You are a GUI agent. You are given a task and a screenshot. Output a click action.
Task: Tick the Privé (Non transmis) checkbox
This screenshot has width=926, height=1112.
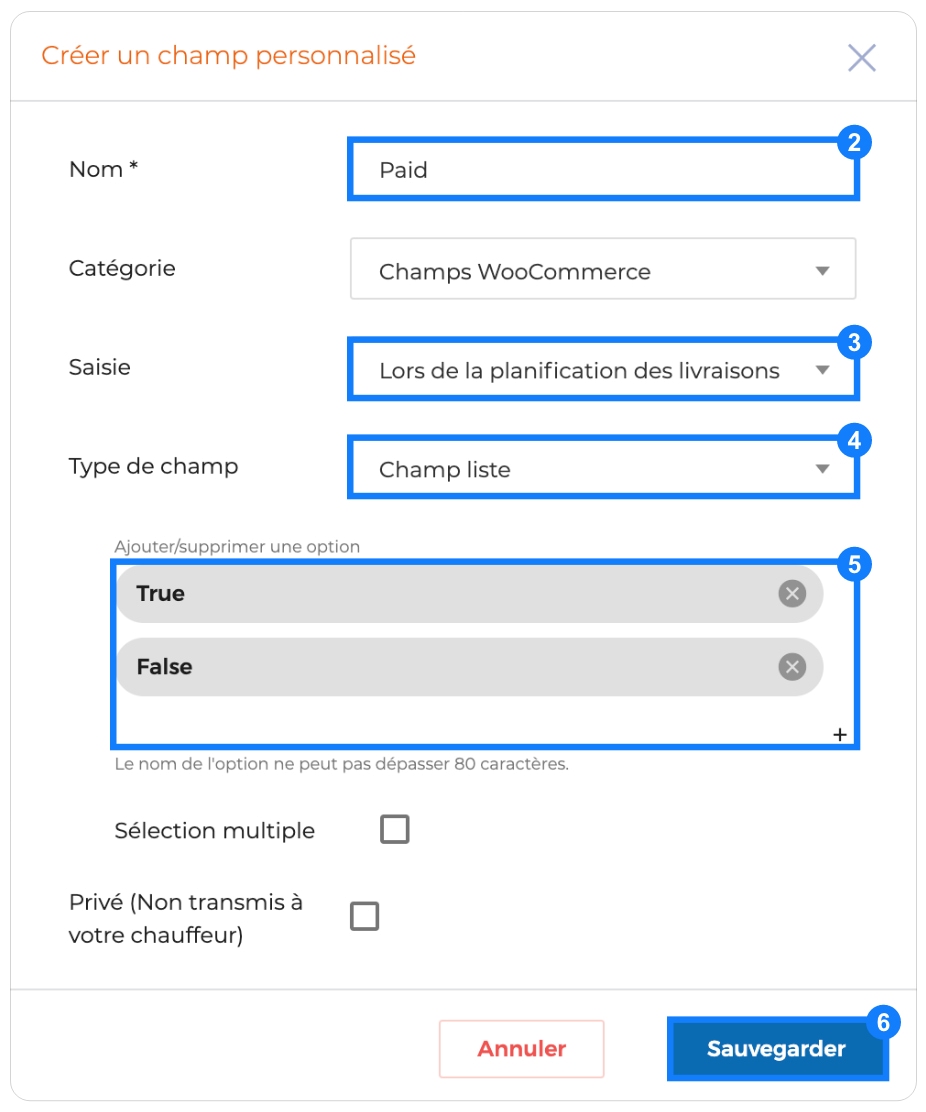click(364, 916)
